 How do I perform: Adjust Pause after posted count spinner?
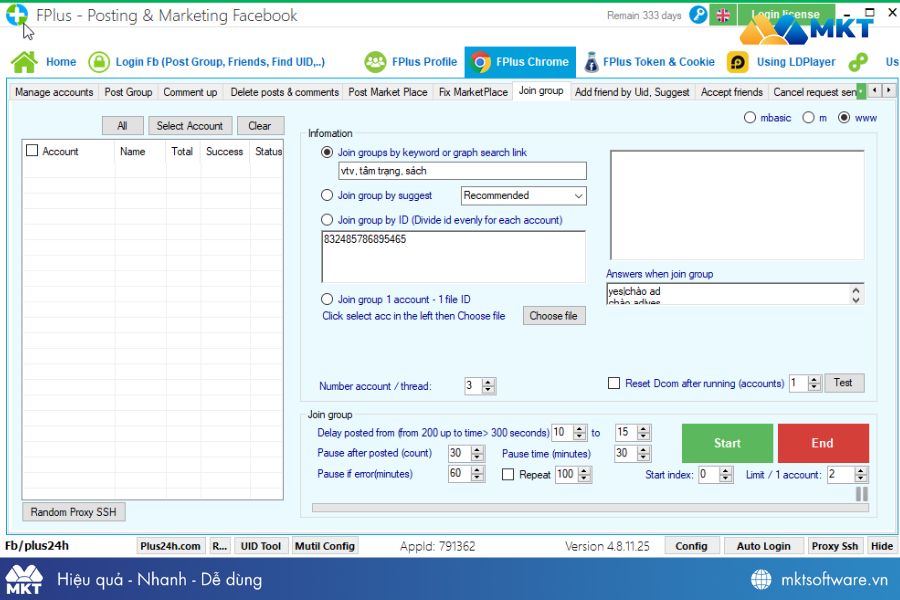(x=477, y=454)
